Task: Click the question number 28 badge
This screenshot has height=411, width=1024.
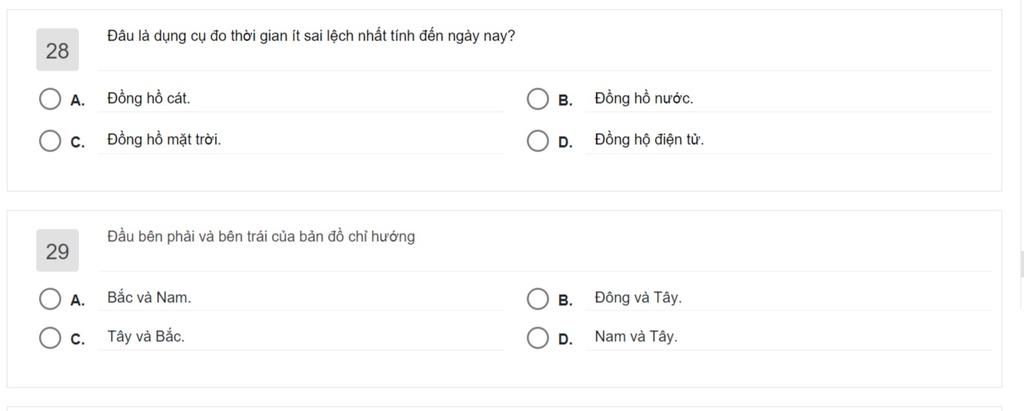Action: (x=57, y=50)
